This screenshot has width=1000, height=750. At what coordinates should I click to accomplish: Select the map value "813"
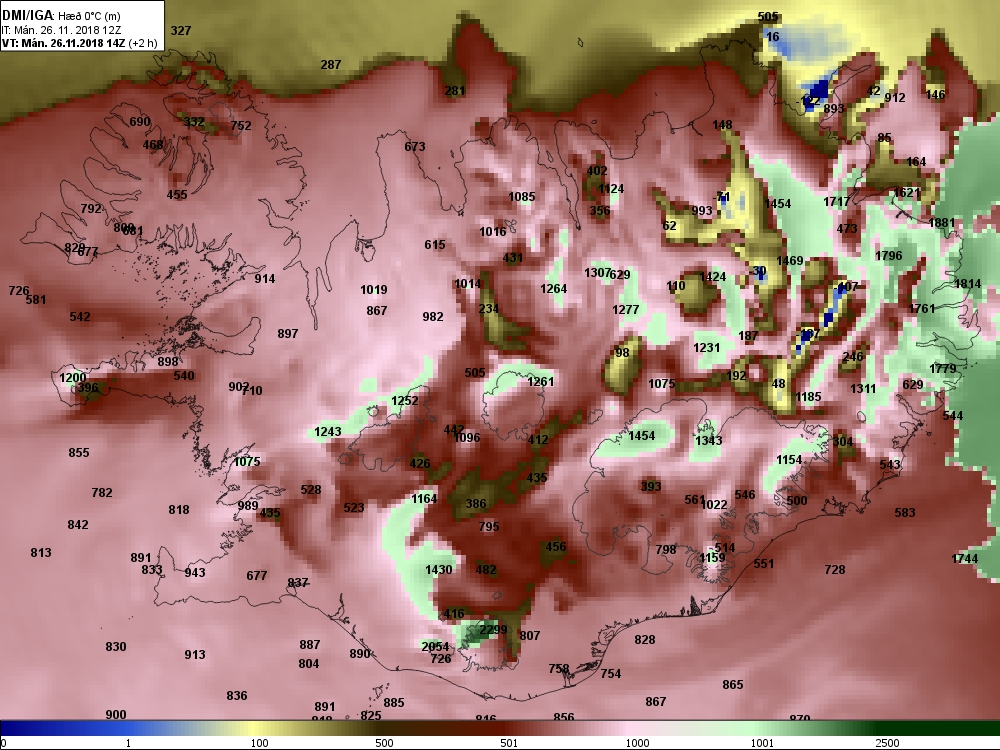click(x=41, y=553)
